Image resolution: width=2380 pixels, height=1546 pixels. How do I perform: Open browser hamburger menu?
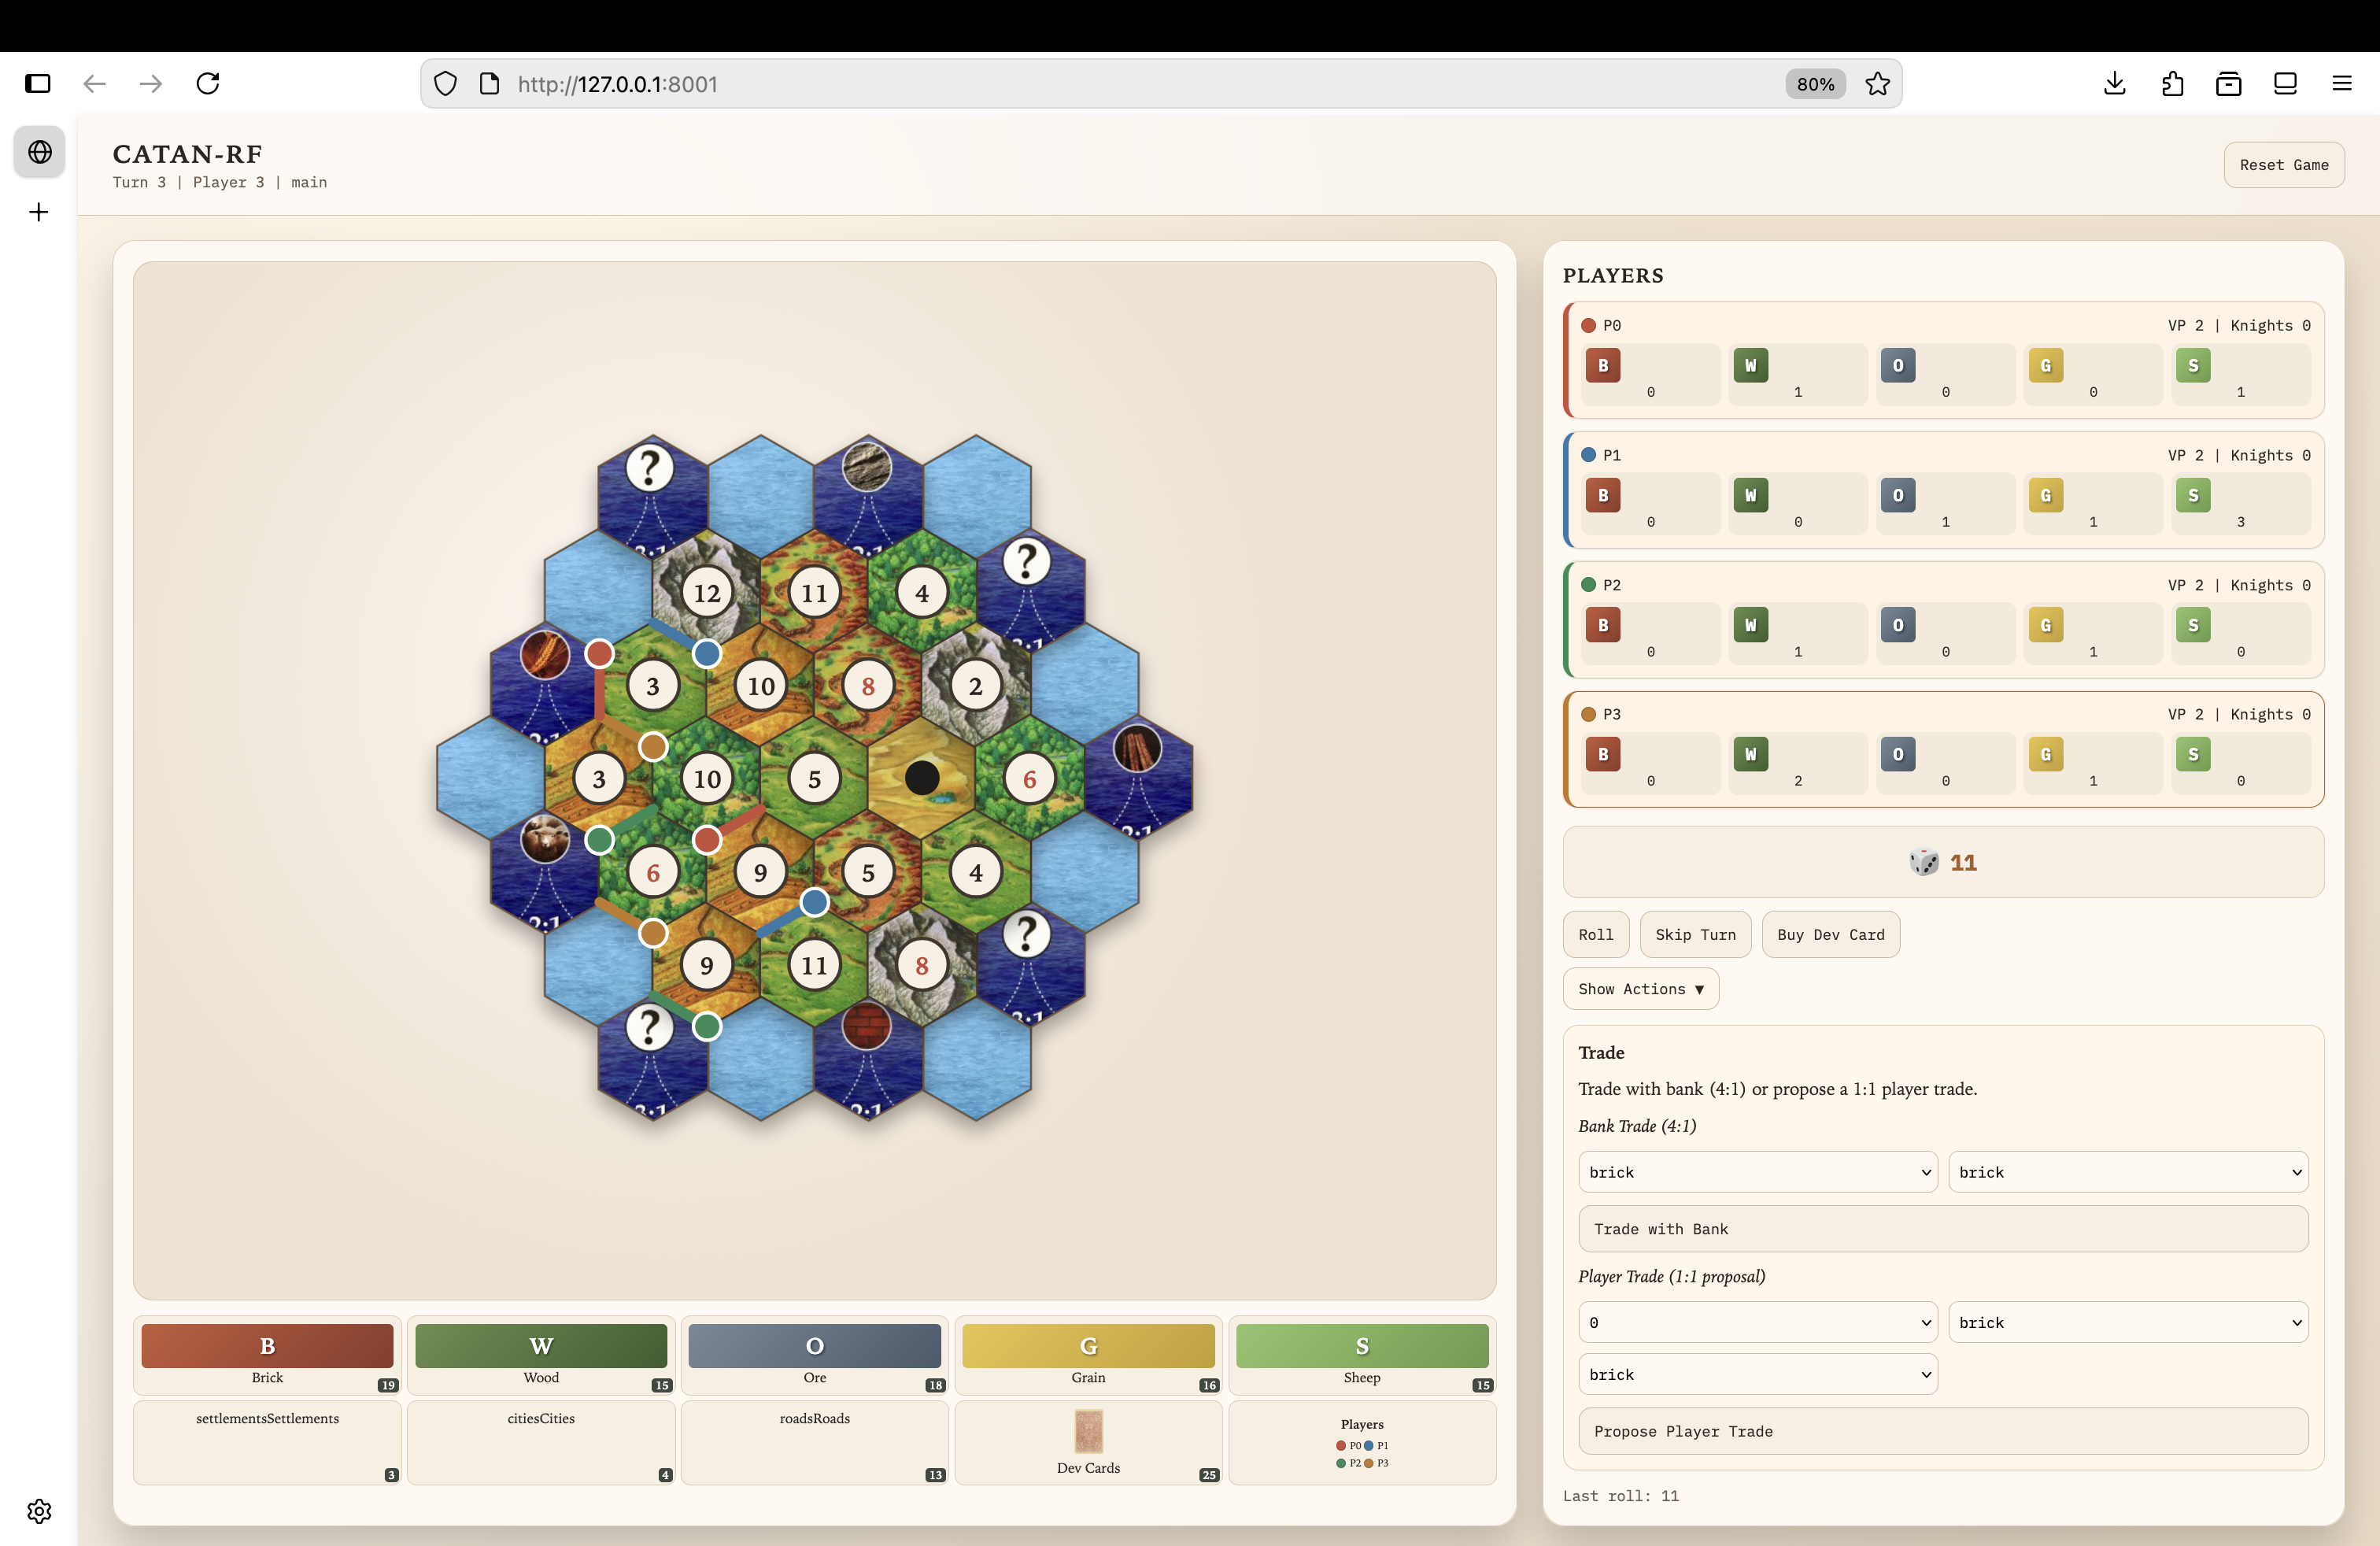coord(2342,84)
